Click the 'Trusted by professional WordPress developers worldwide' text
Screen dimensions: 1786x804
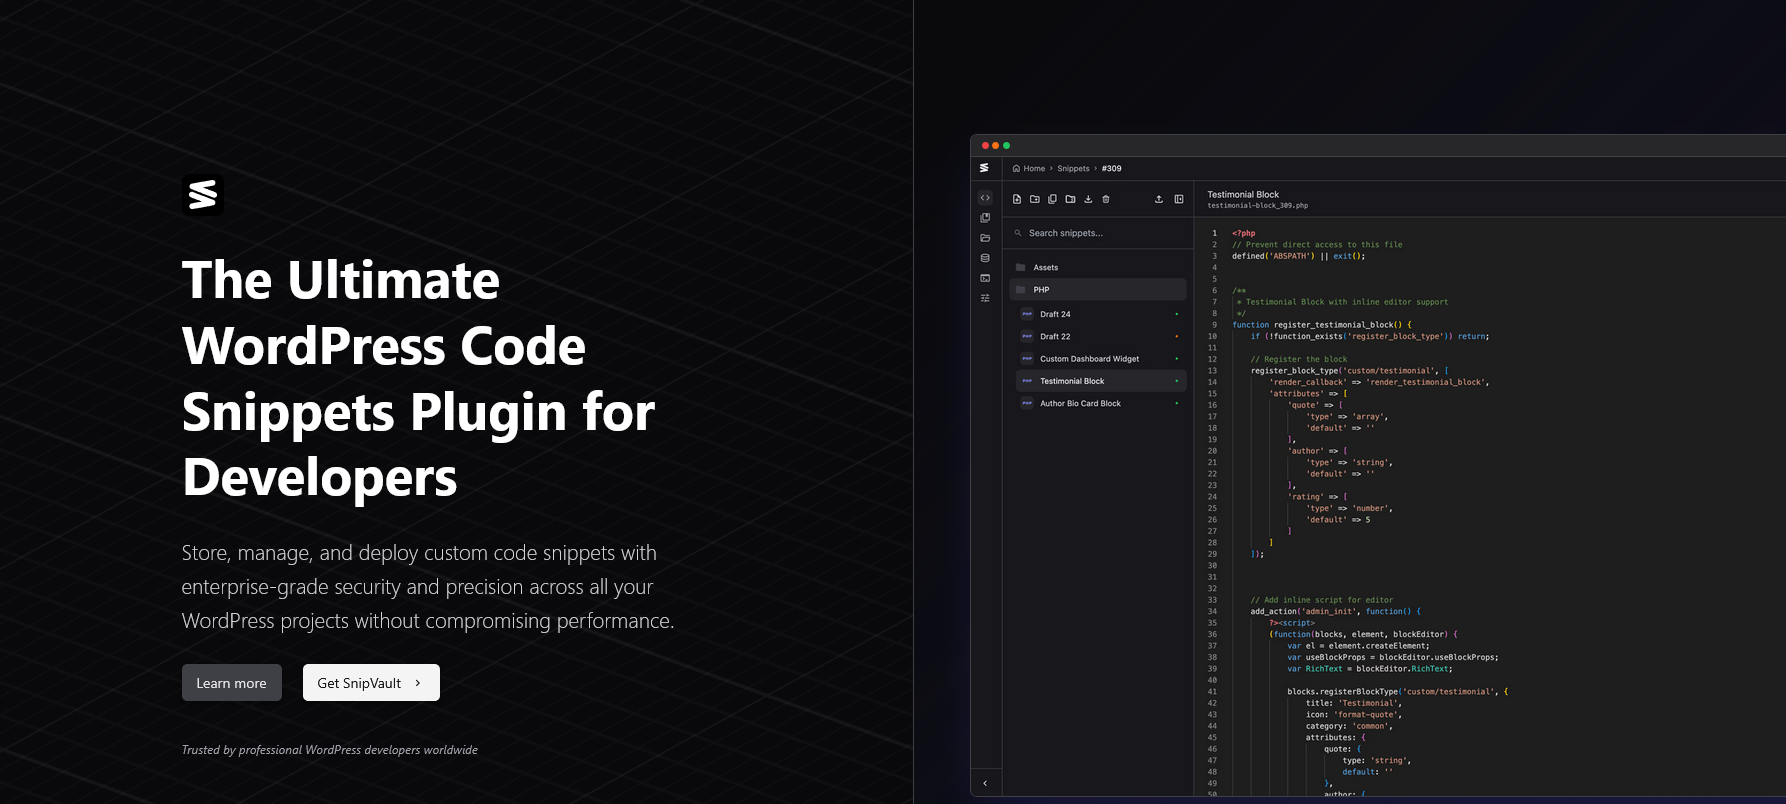coord(330,750)
